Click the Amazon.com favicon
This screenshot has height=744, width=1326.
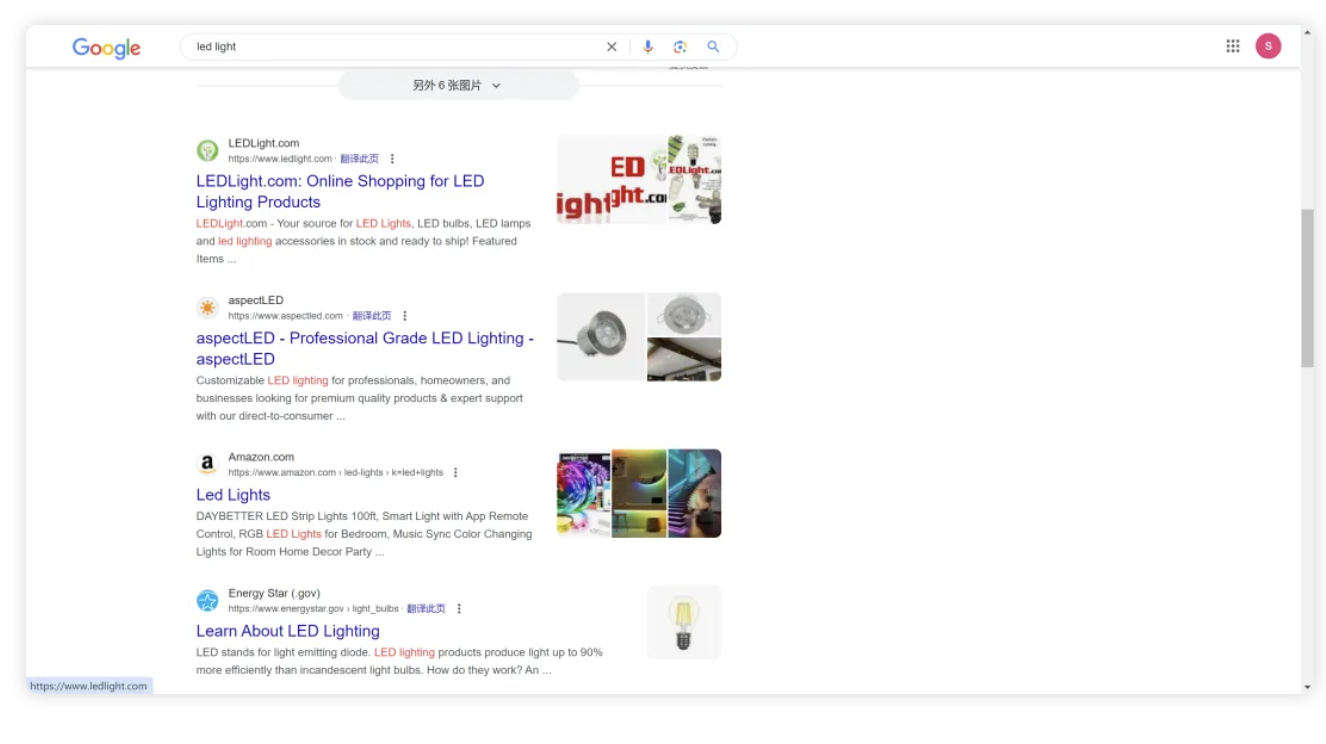point(207,464)
